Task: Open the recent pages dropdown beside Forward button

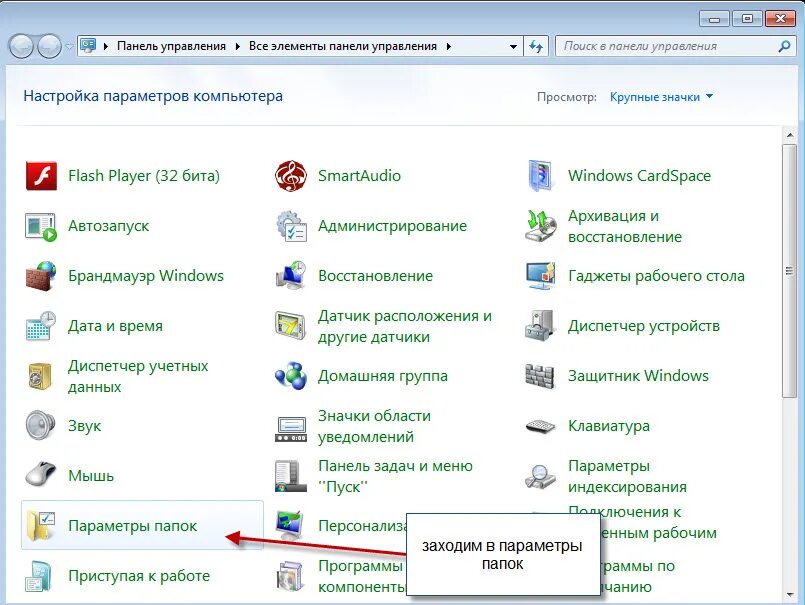Action: (x=70, y=46)
